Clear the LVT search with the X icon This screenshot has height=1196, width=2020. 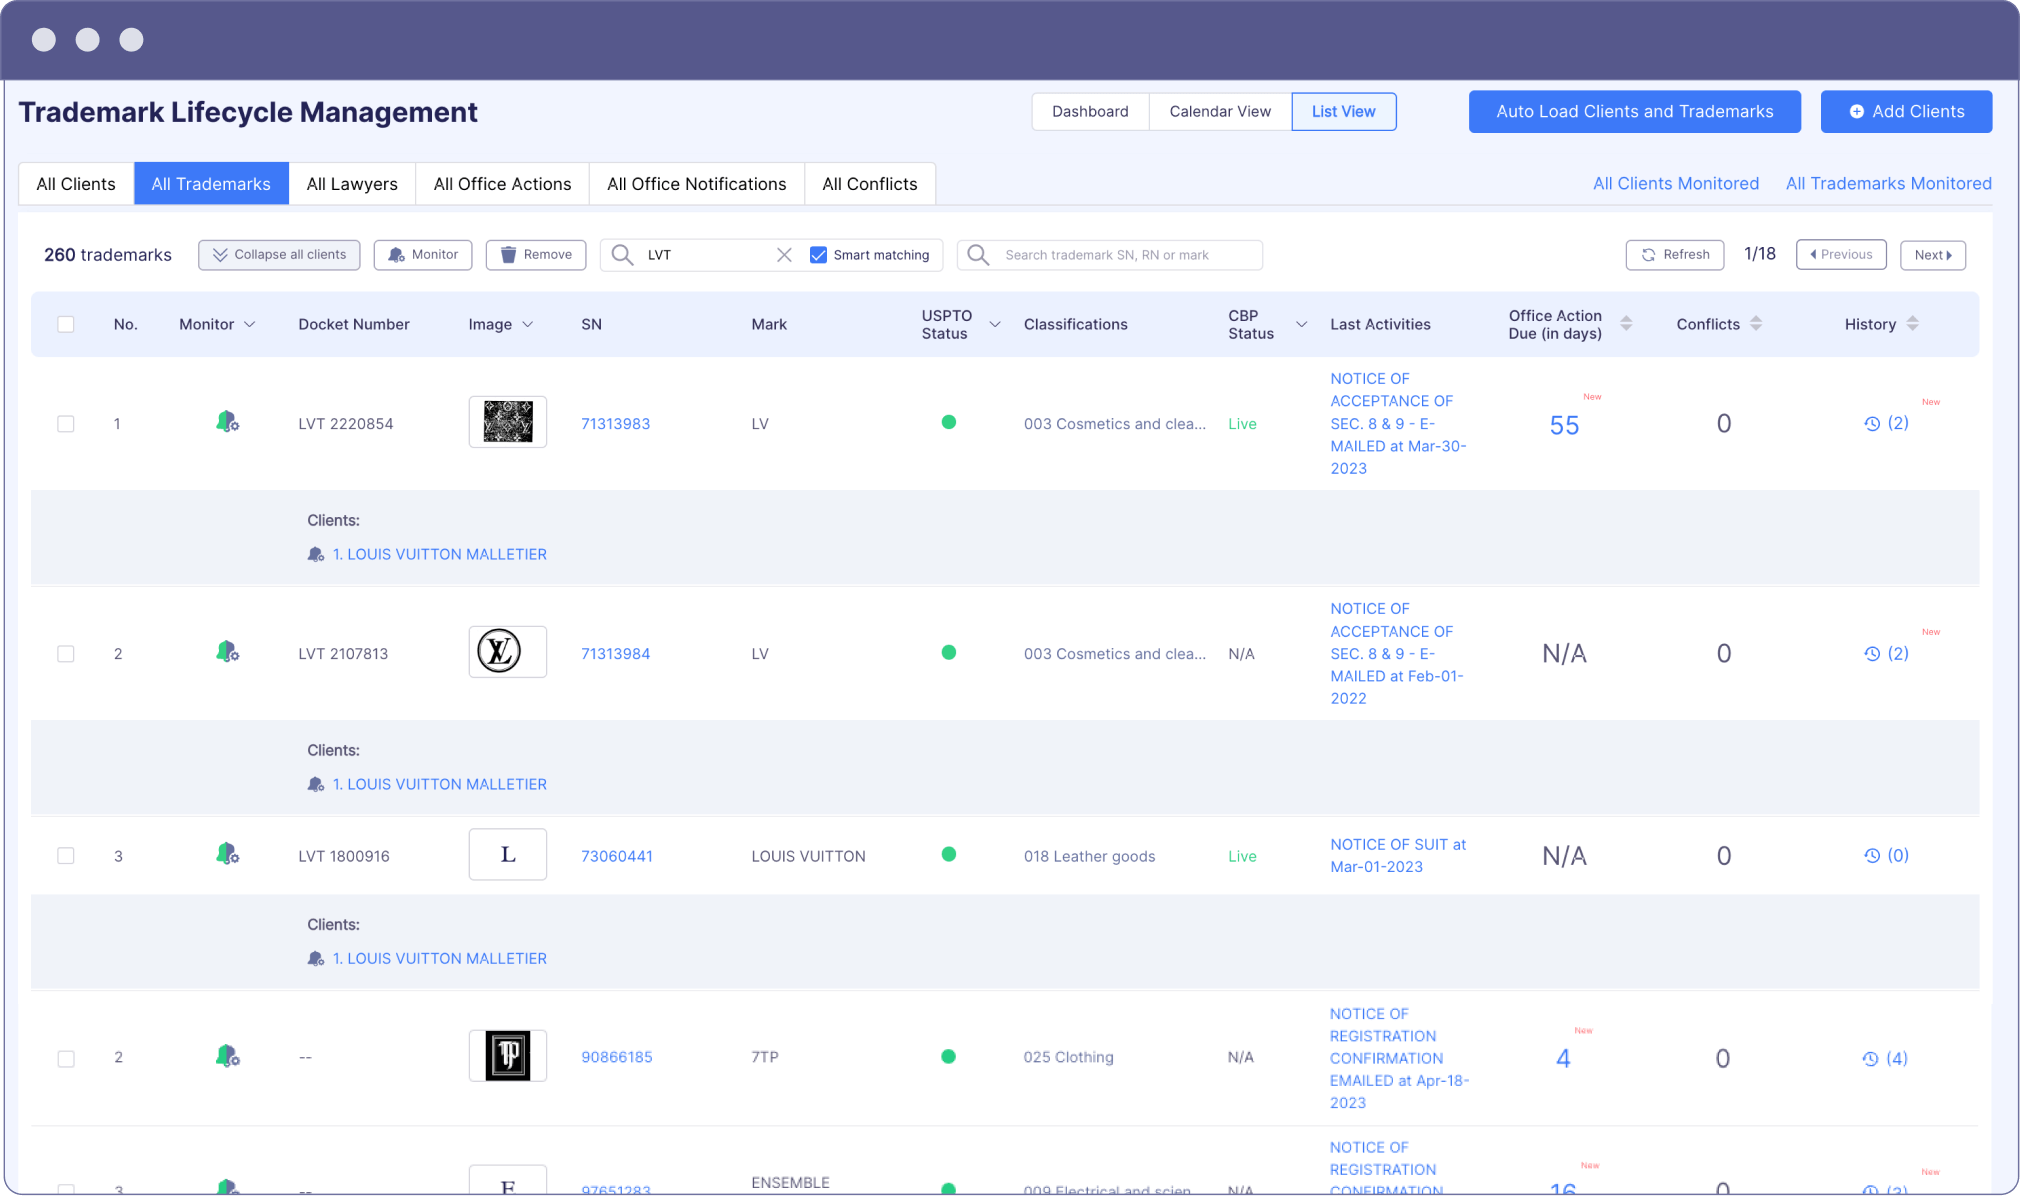784,255
